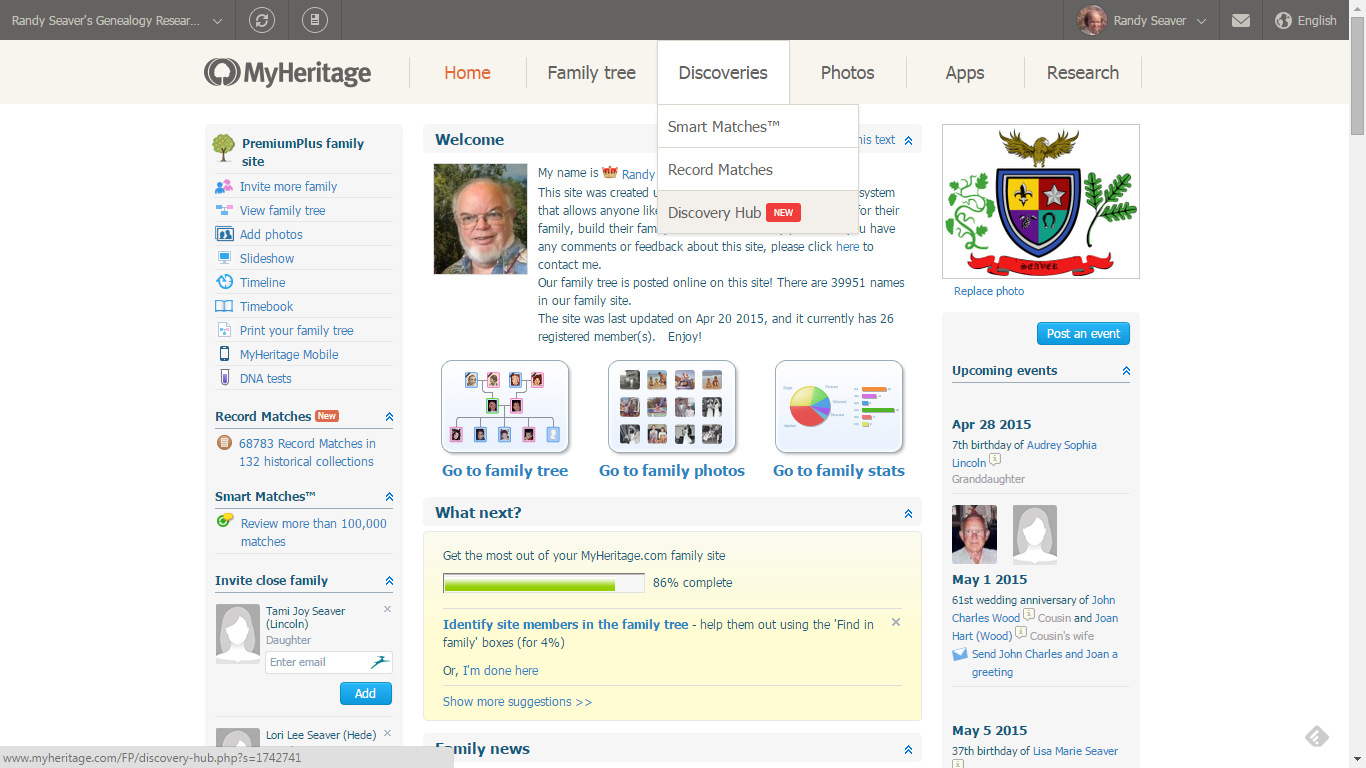Click 'Or, I'm done here' link

point(490,671)
